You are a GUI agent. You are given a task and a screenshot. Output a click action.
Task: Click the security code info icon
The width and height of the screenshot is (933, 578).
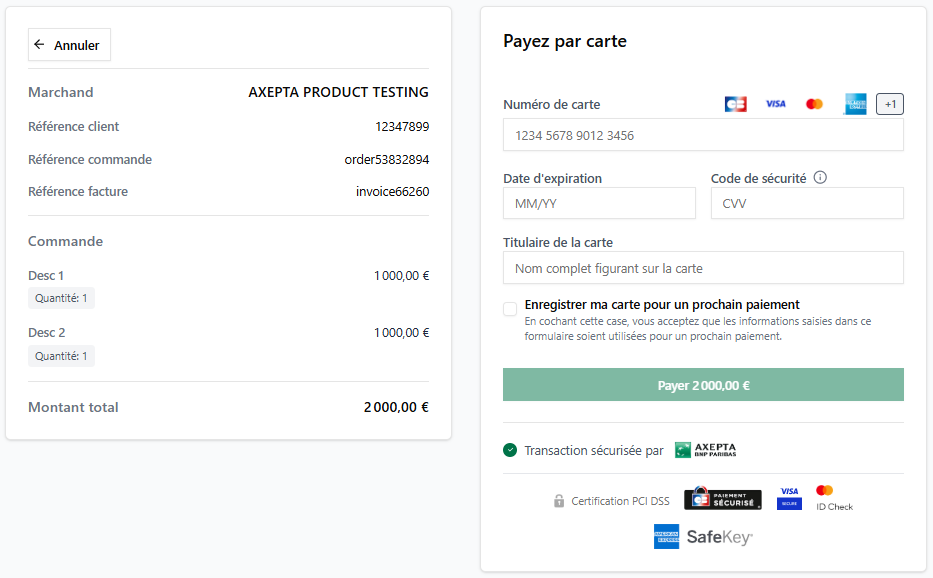pos(820,178)
